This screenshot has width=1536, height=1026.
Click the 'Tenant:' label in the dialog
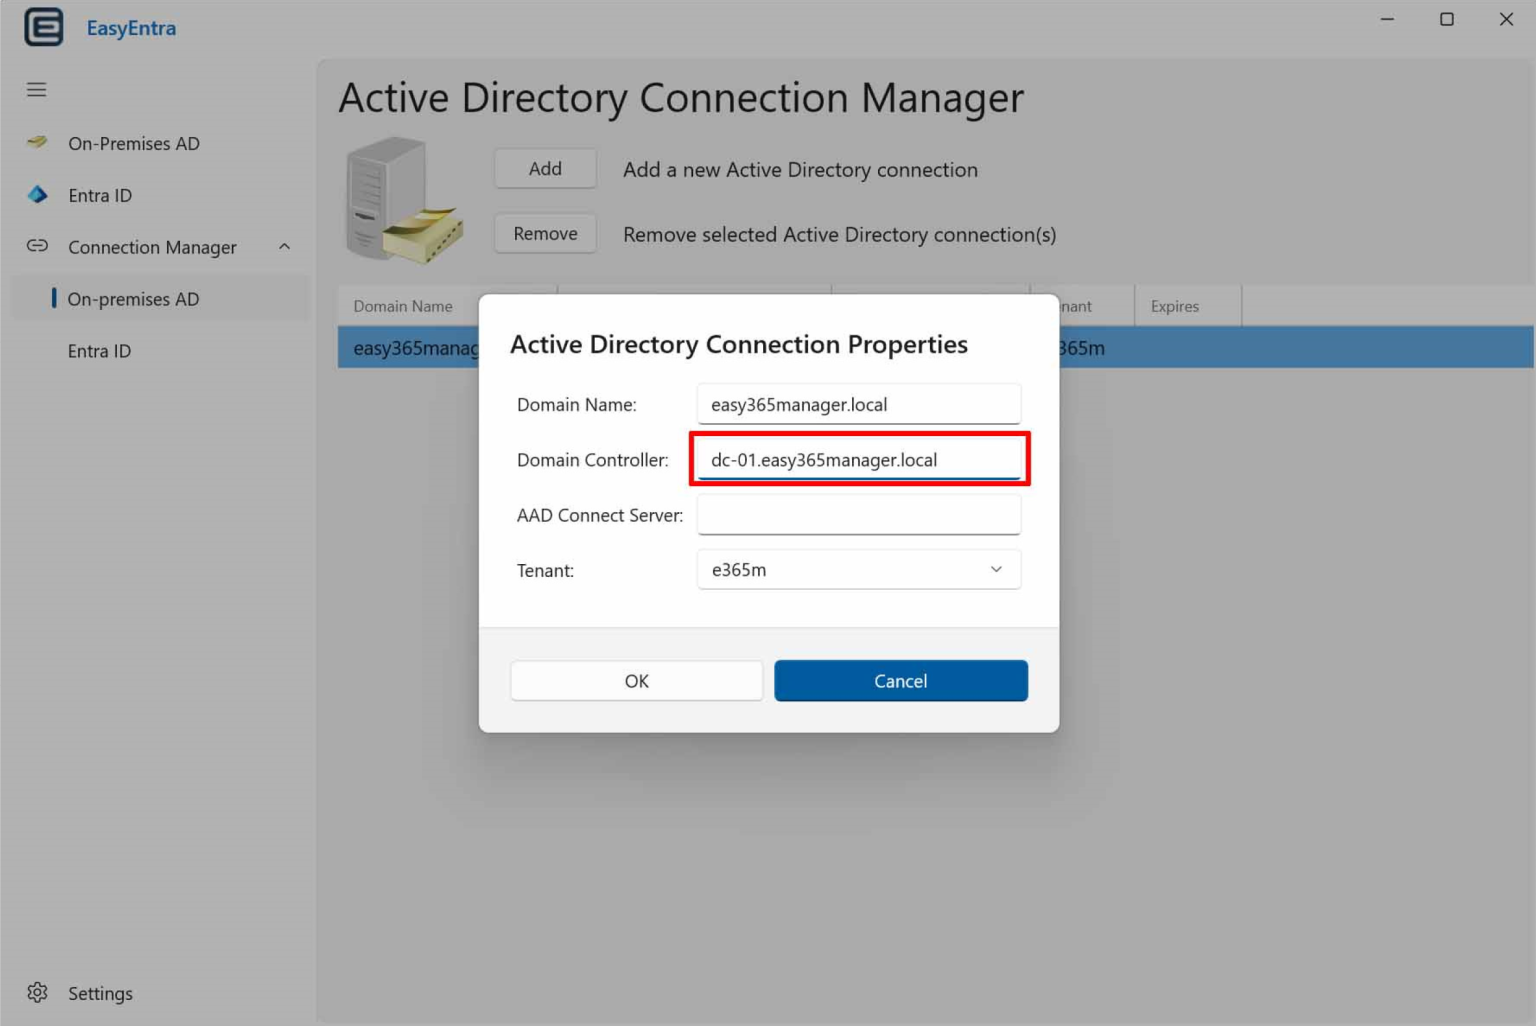(x=545, y=570)
